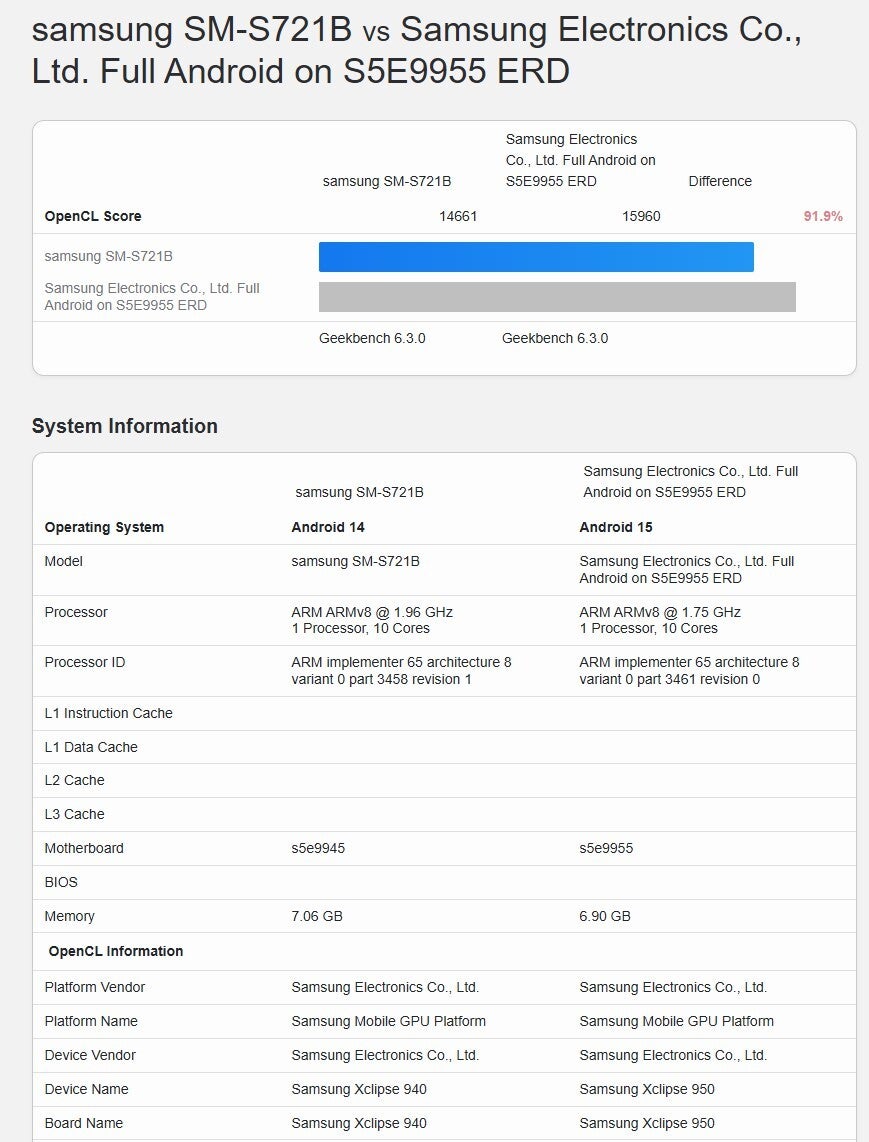Click the "Android 15" operating system cell
Screen dimensions: 869x1142
pyautogui.click(x=616, y=527)
